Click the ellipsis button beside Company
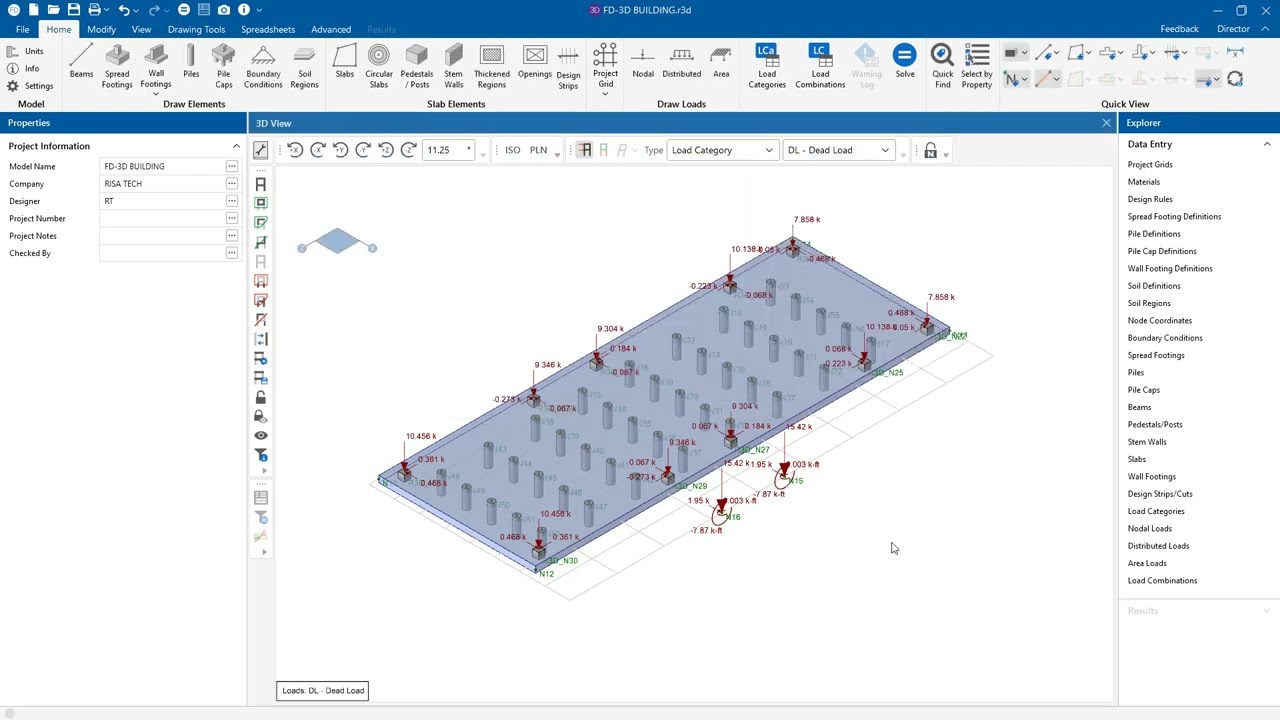Screen dimensions: 1280x720 tap(232, 184)
